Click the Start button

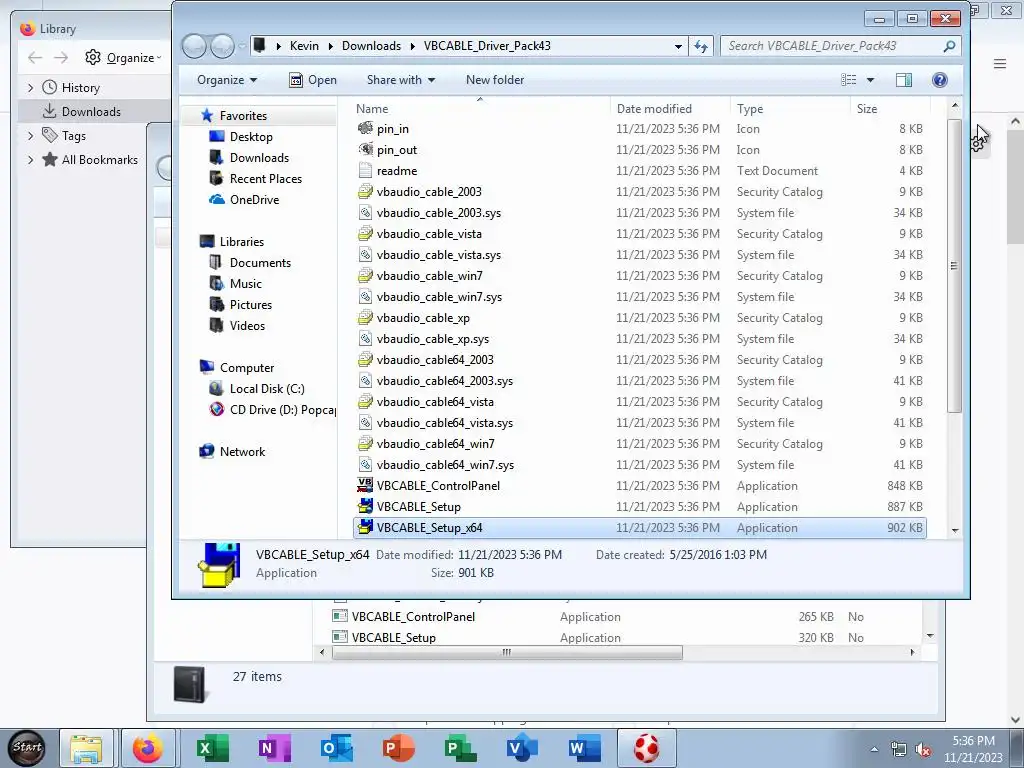pyautogui.click(x=27, y=748)
